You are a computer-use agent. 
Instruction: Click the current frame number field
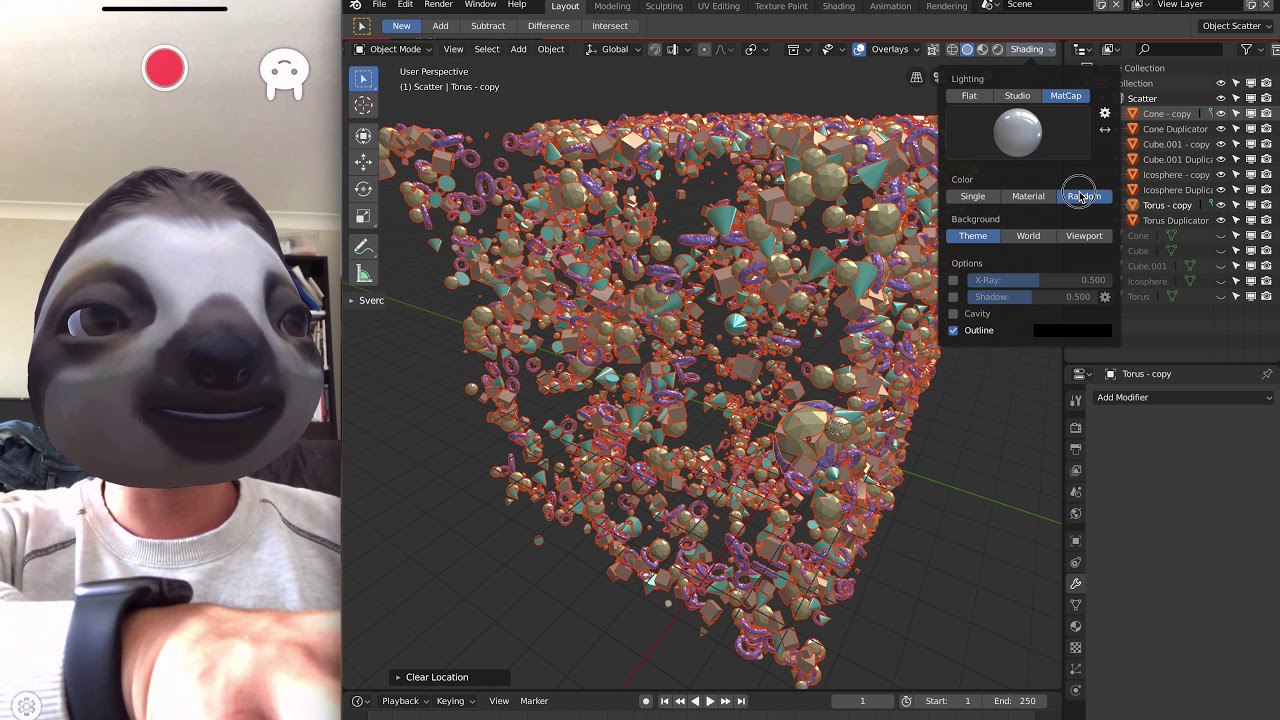(862, 701)
